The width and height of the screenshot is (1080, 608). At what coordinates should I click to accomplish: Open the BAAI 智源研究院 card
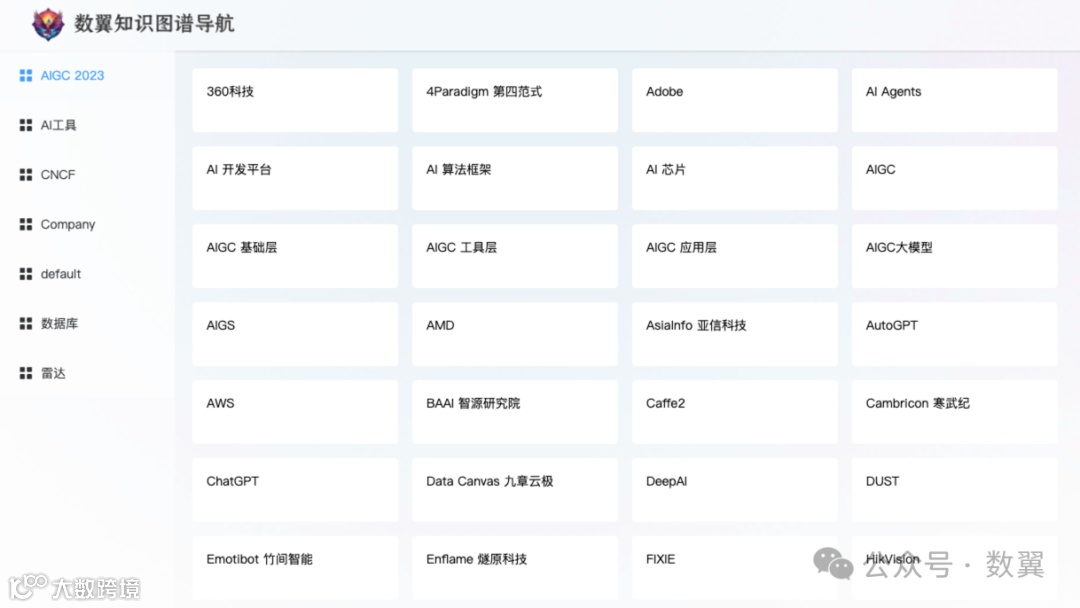(x=515, y=411)
